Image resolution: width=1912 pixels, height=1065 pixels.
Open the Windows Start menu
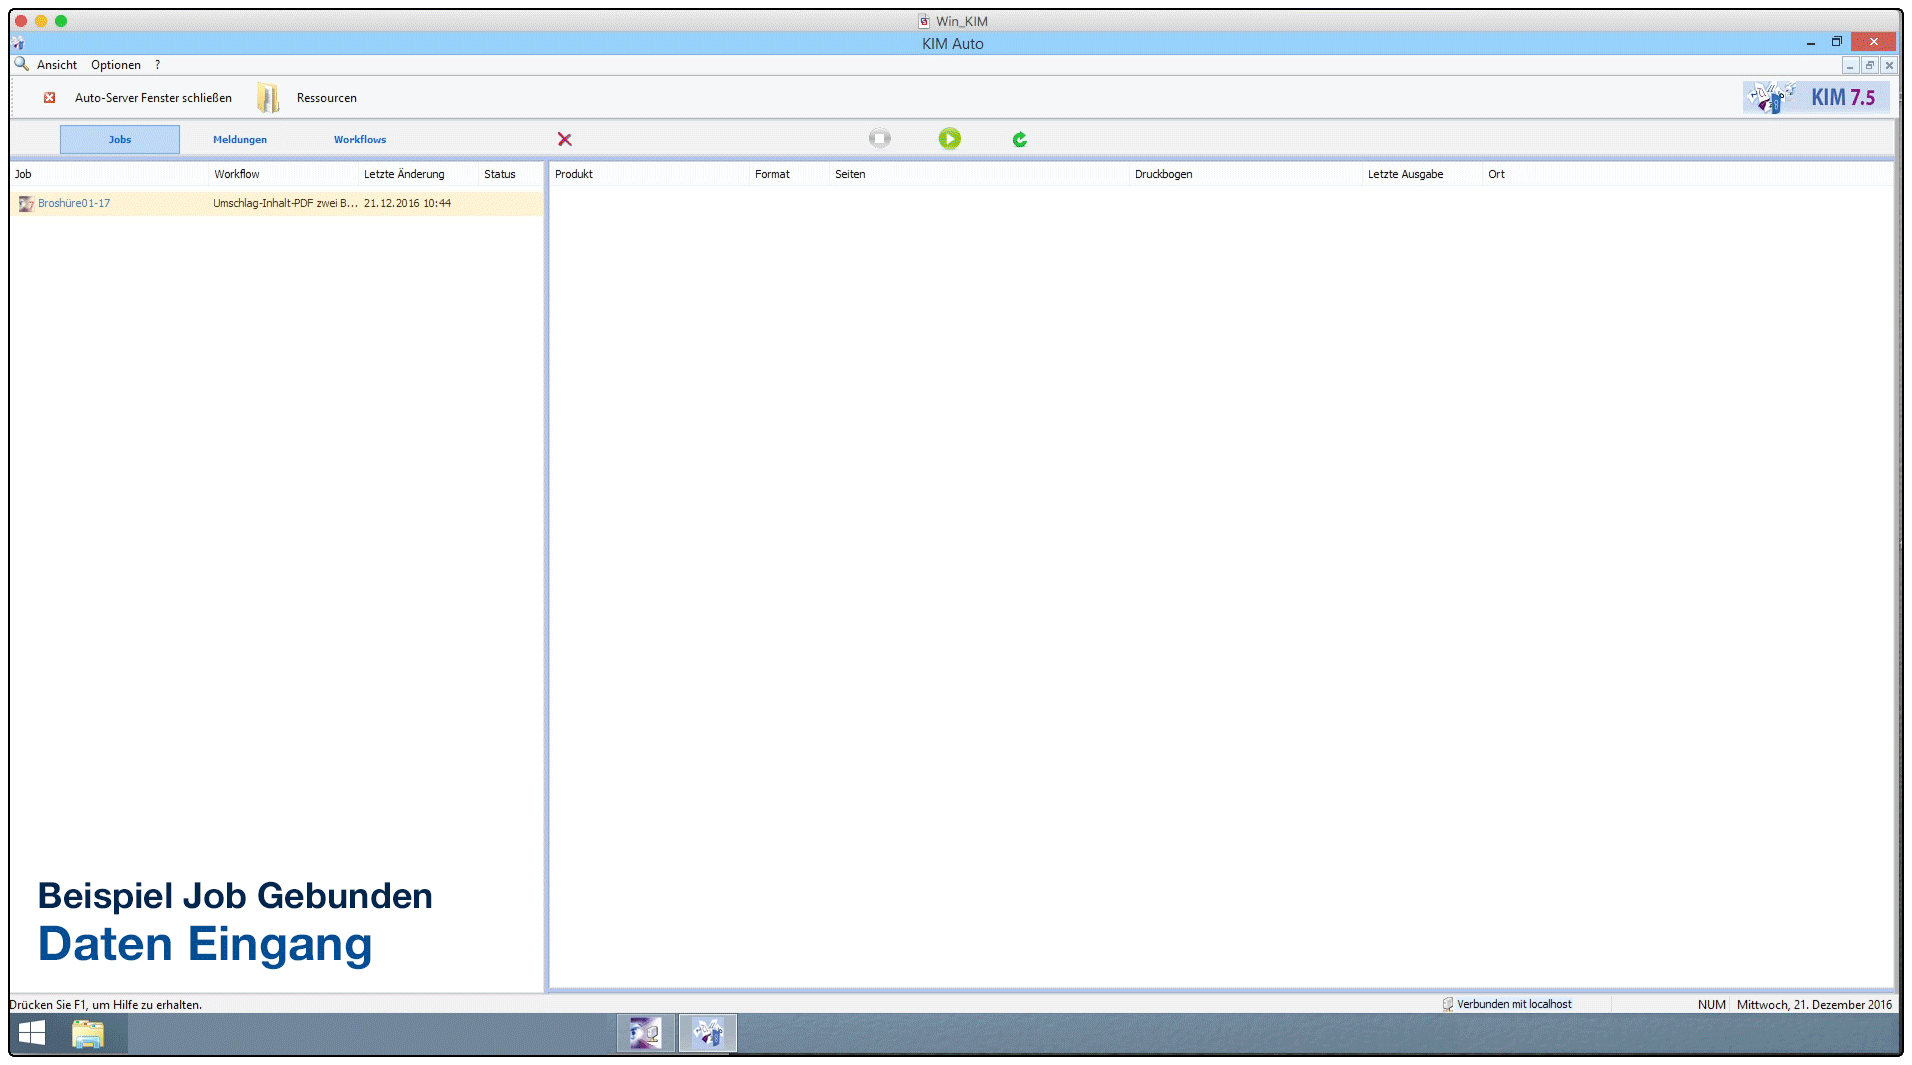[x=31, y=1032]
